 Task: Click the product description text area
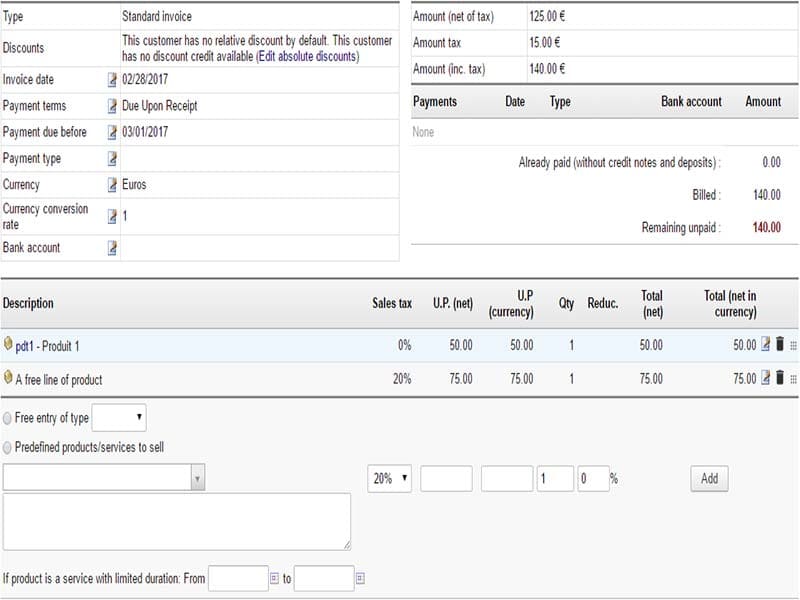pyautogui.click(x=177, y=521)
